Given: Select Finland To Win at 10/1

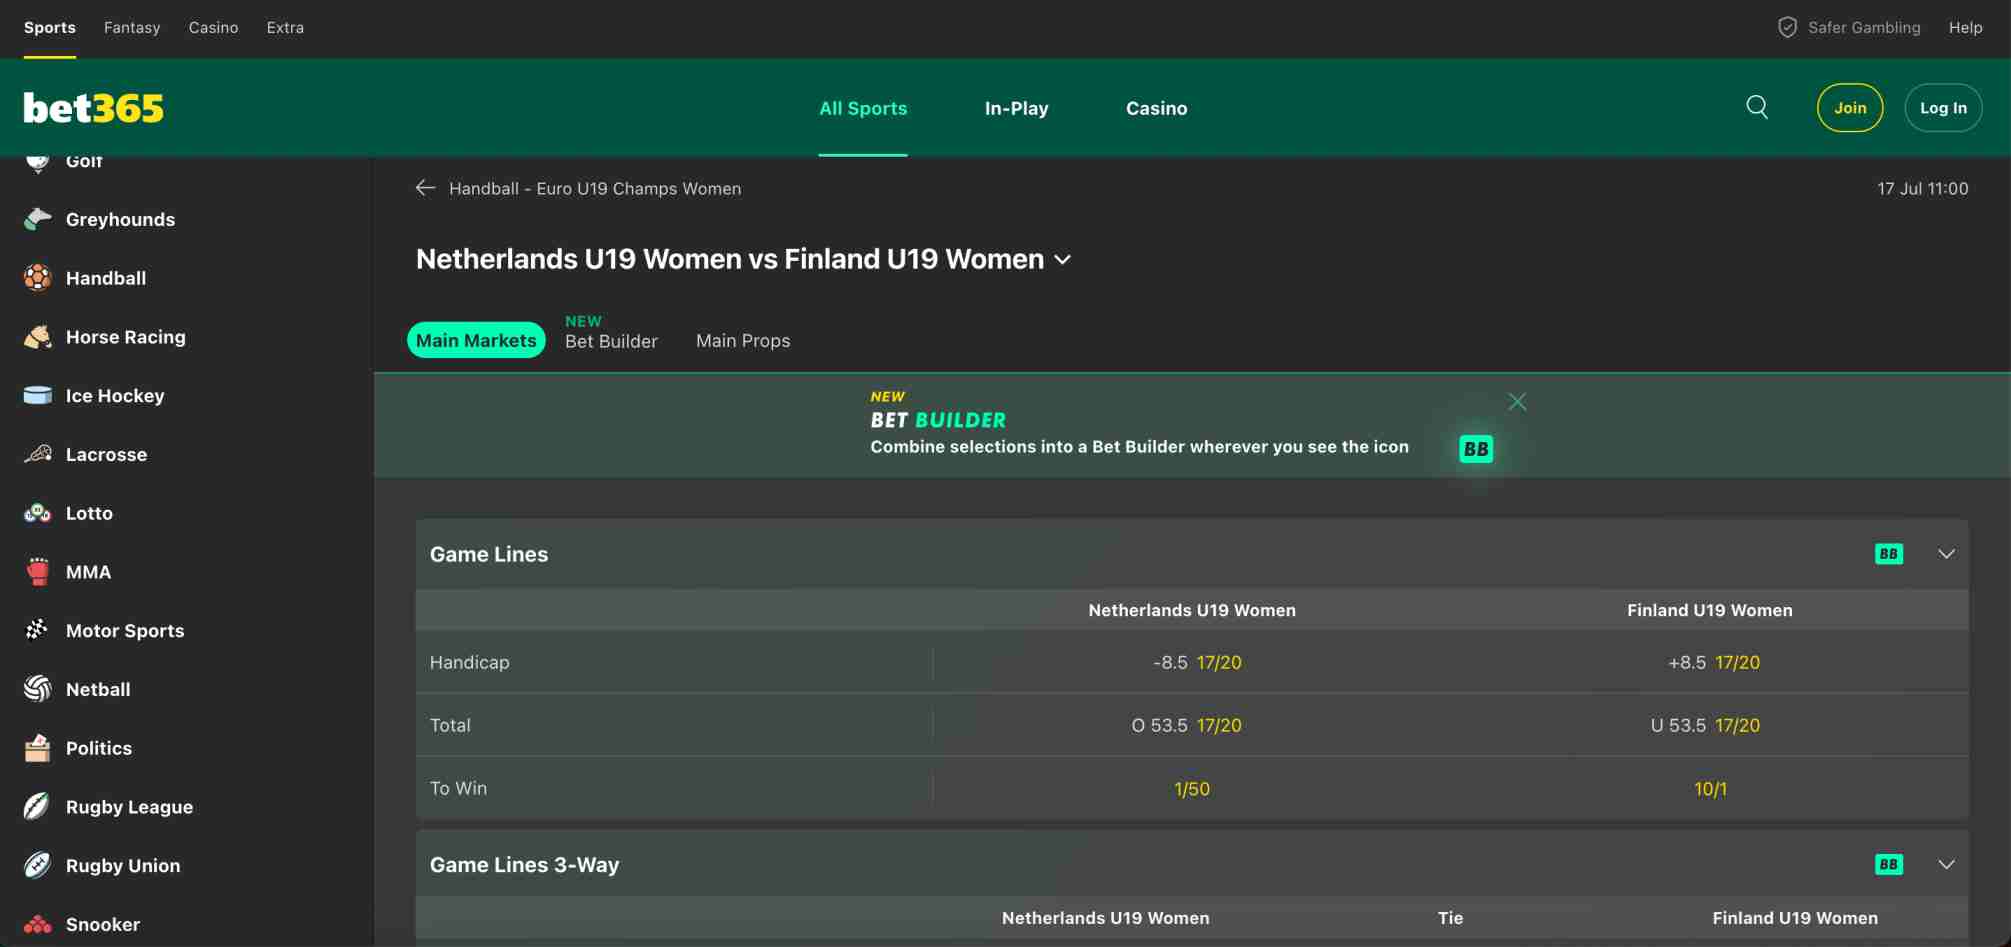Looking at the screenshot, I should pos(1710,788).
